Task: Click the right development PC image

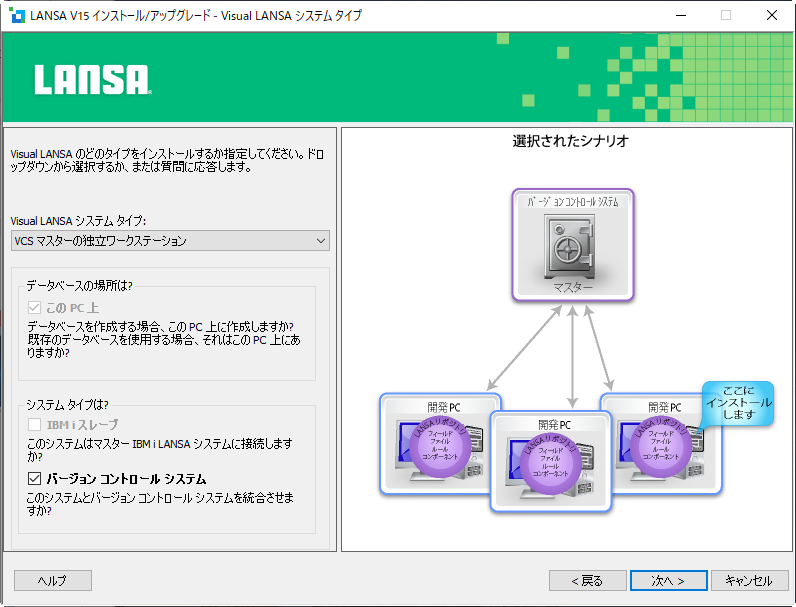Action: pyautogui.click(x=660, y=443)
